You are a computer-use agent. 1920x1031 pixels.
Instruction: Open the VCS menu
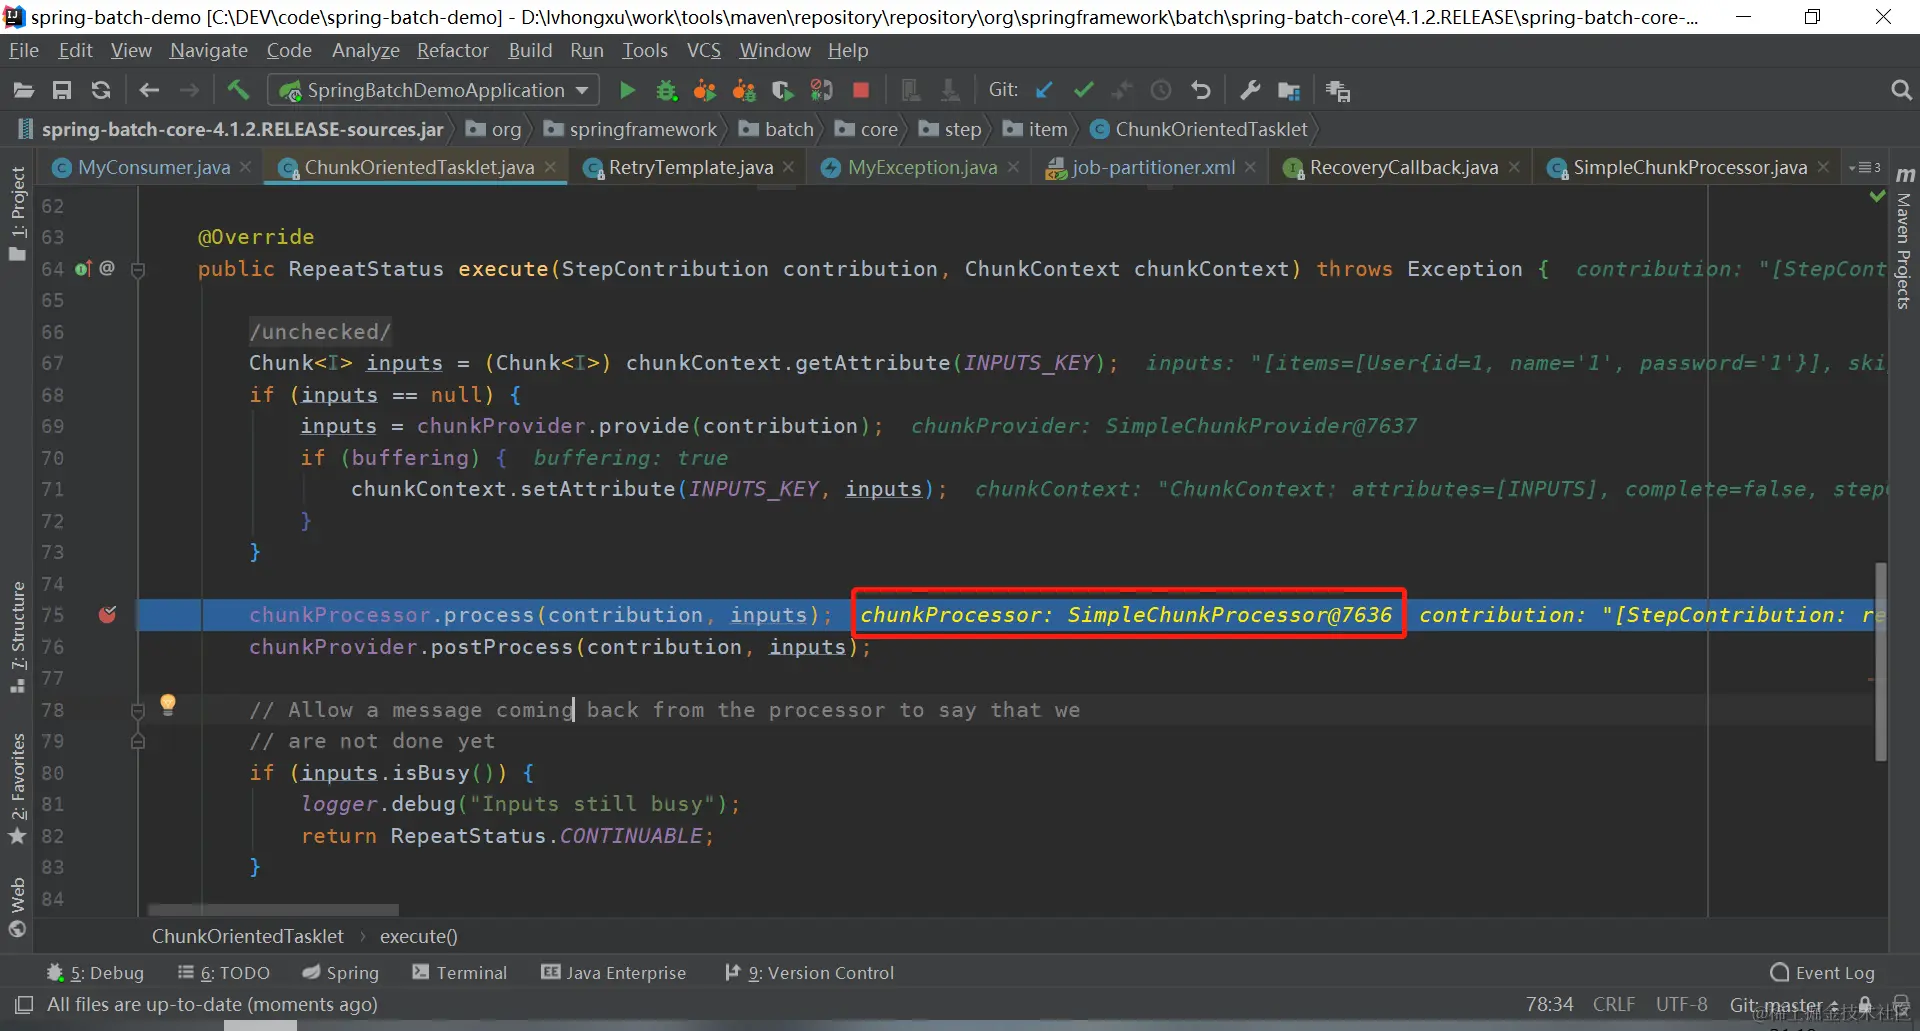(x=704, y=50)
